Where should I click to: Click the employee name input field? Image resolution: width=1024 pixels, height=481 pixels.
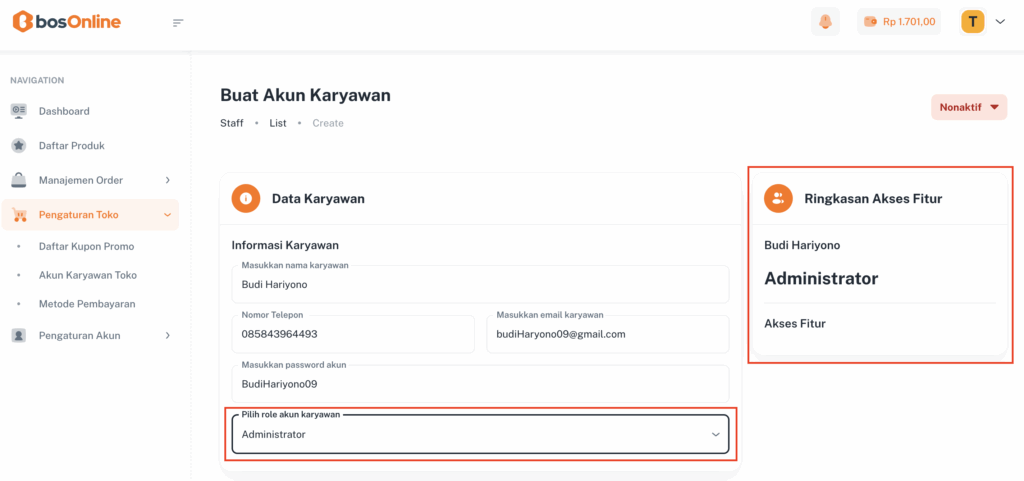click(x=480, y=284)
